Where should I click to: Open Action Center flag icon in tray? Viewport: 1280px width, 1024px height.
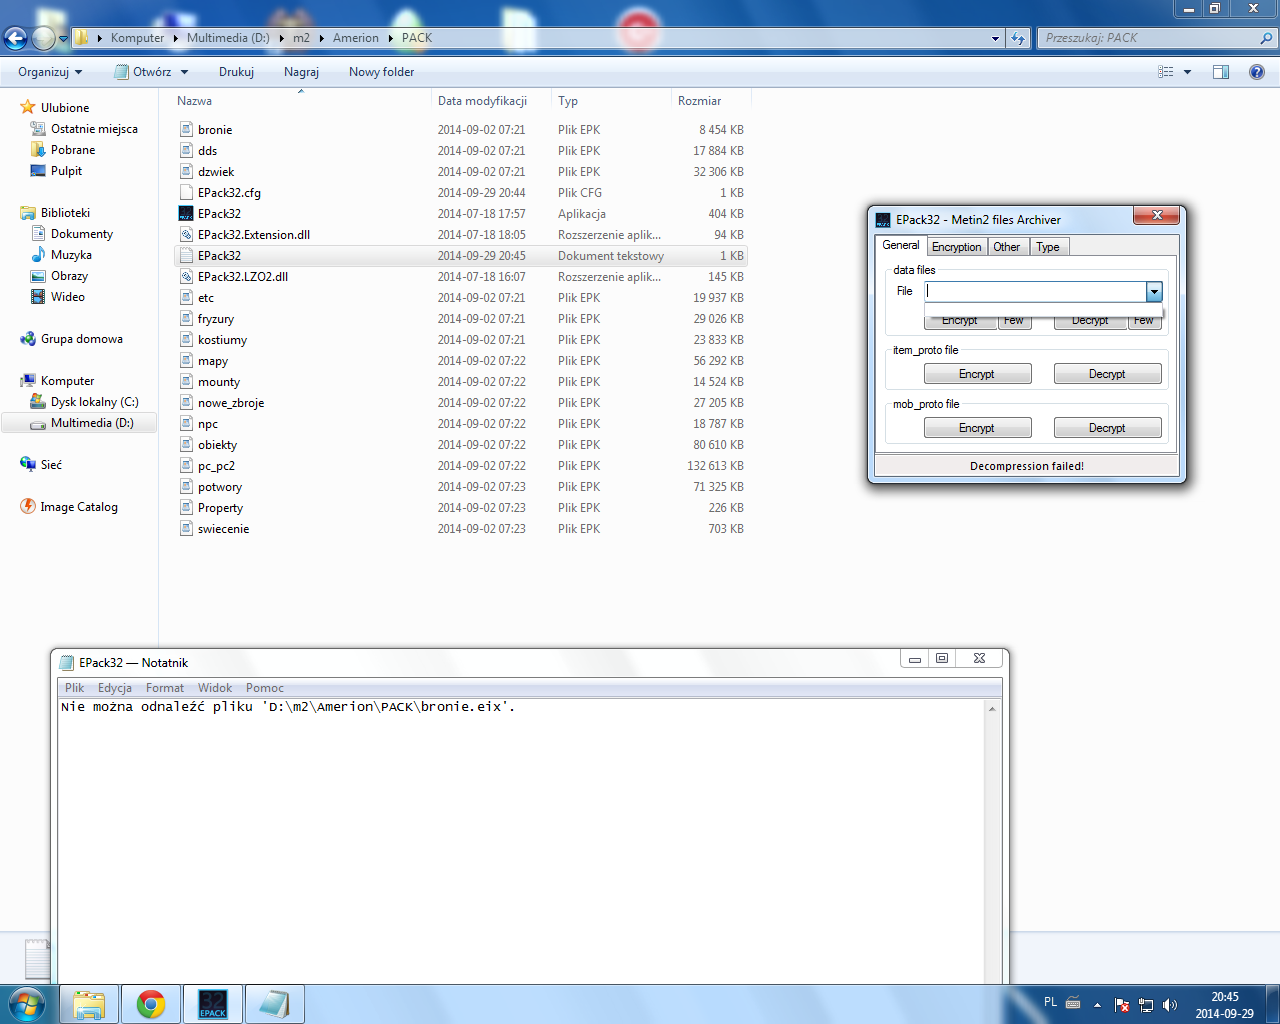pos(1122,1005)
